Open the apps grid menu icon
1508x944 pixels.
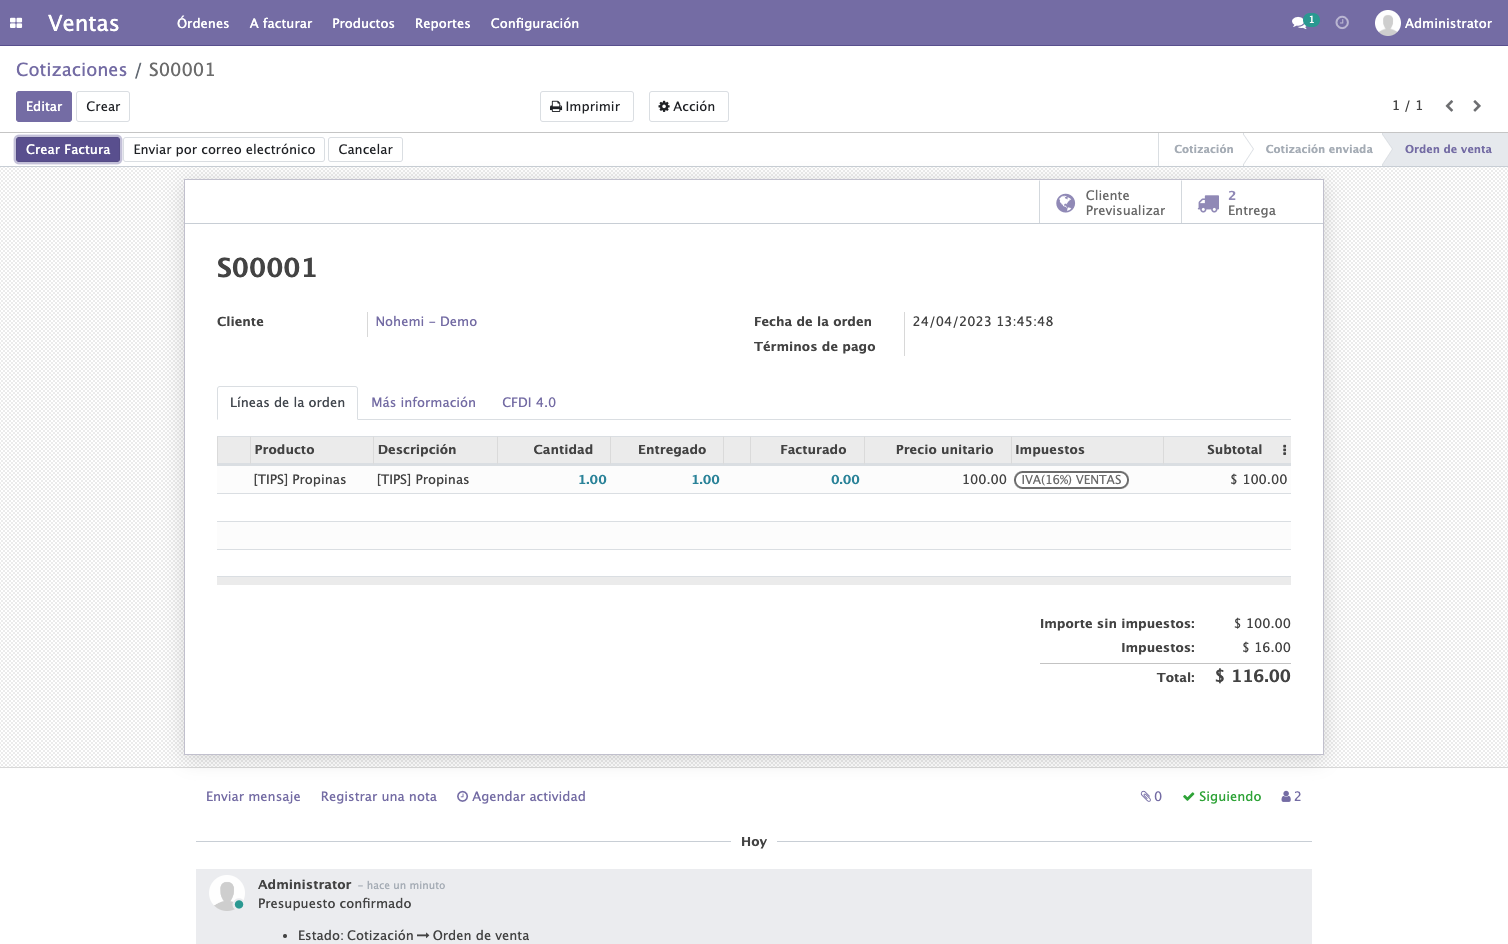click(x=16, y=23)
